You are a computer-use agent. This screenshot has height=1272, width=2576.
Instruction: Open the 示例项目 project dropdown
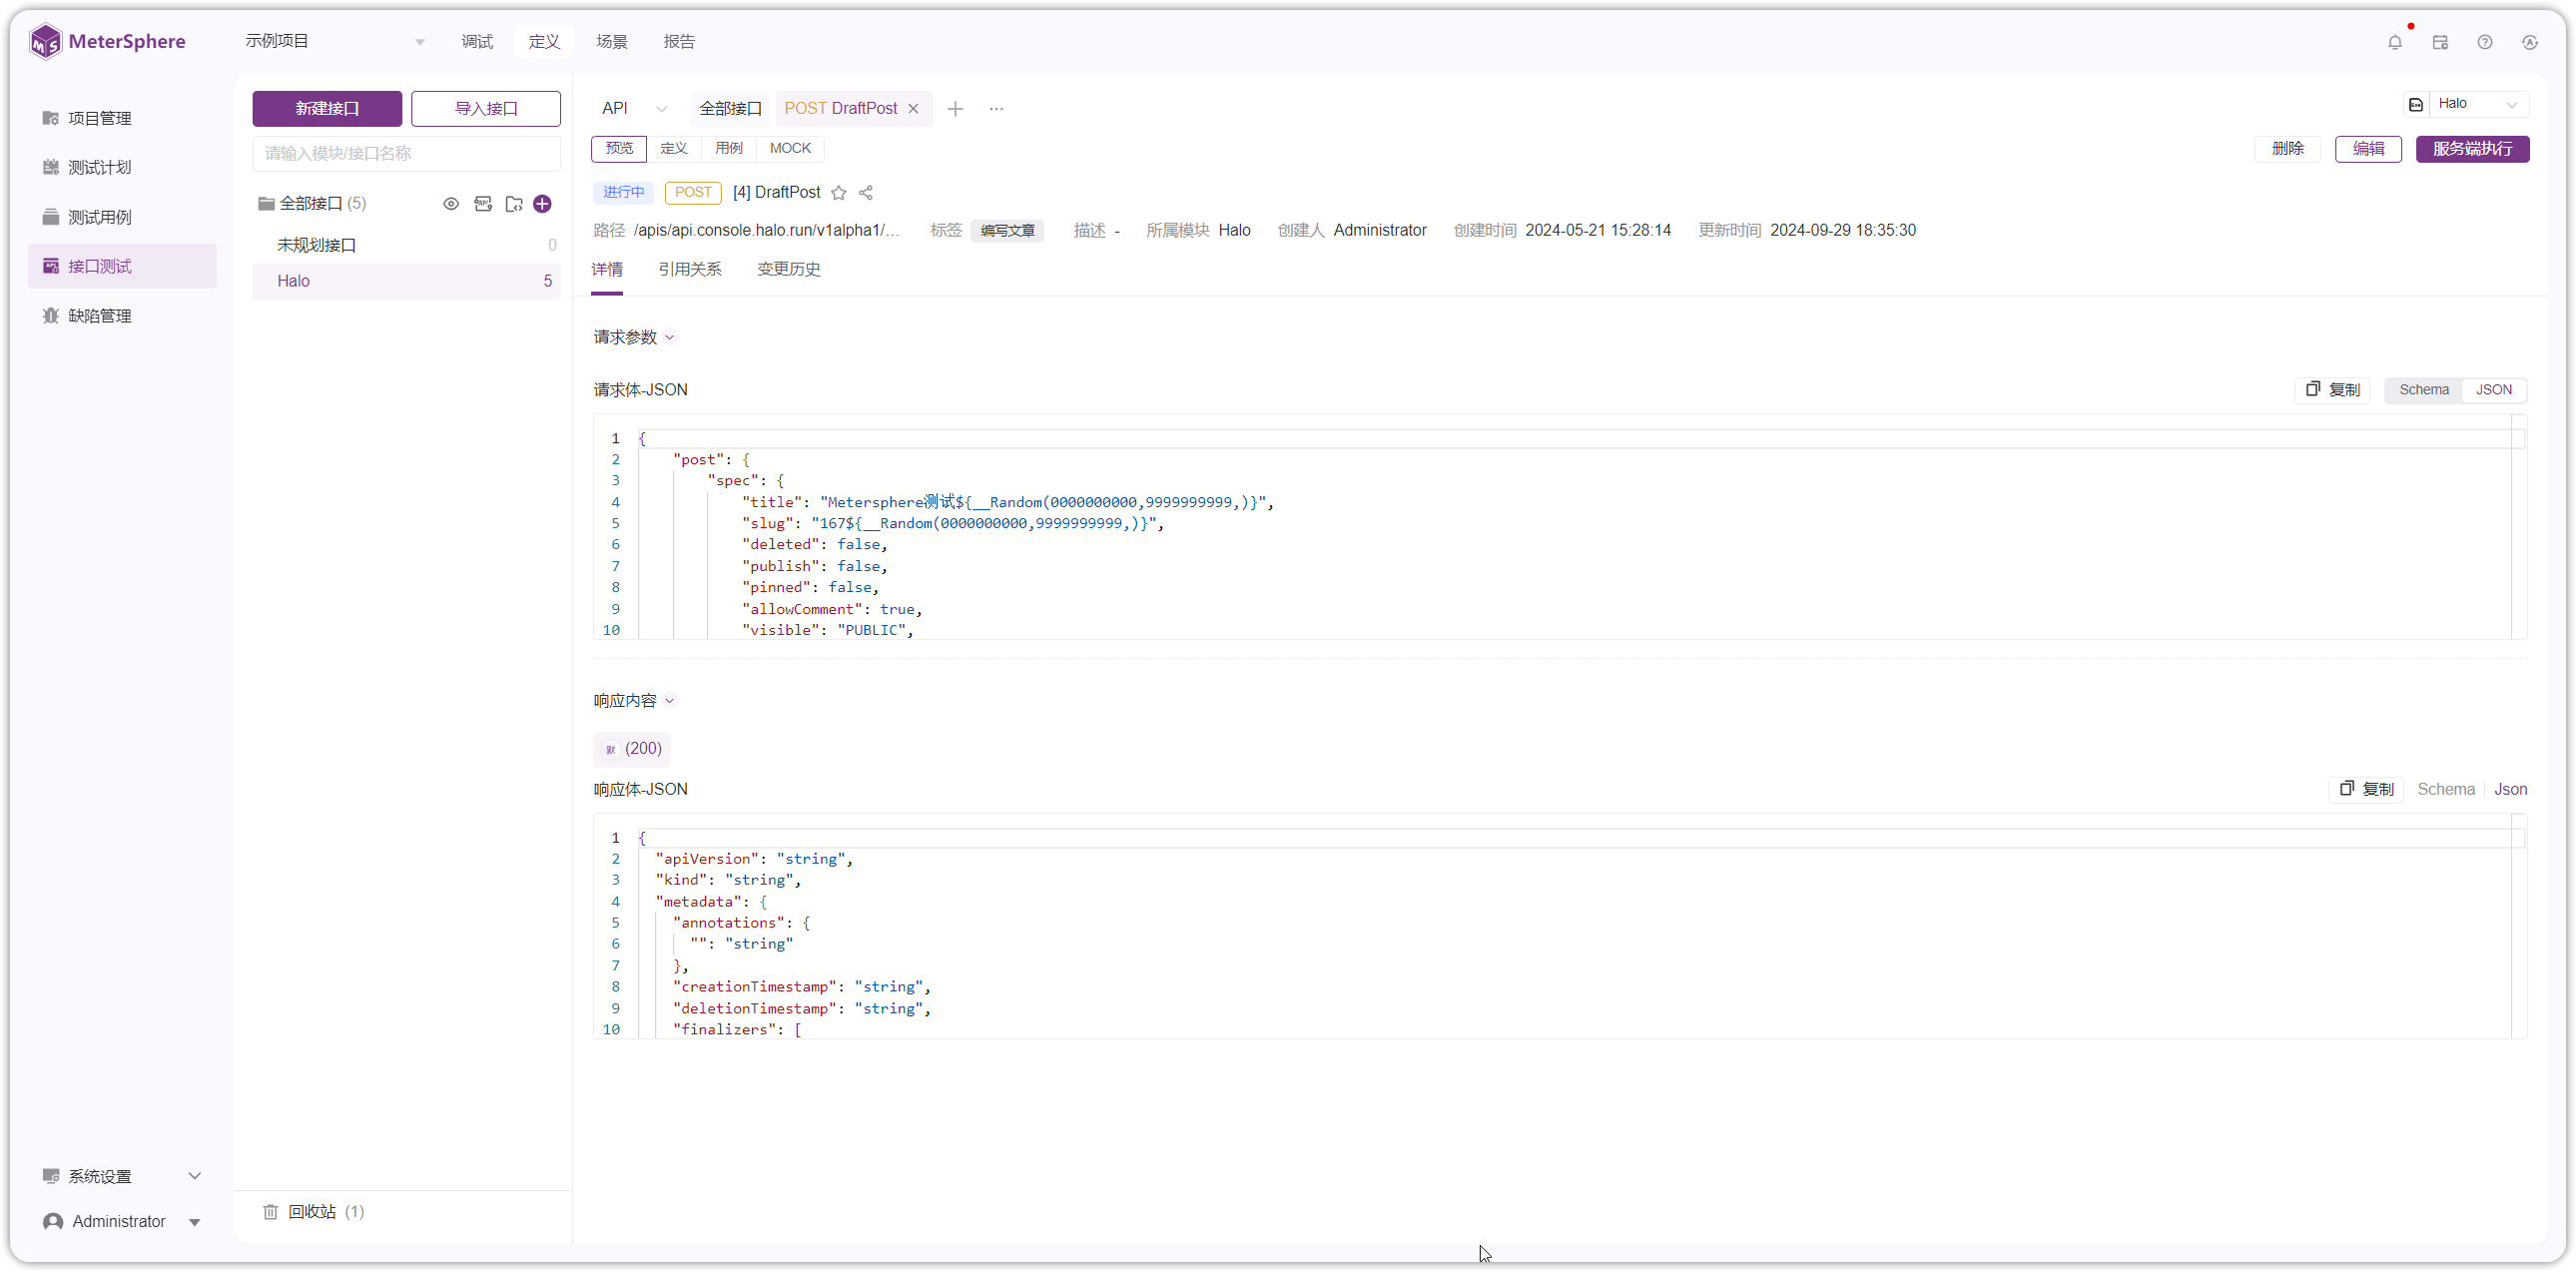[x=335, y=42]
